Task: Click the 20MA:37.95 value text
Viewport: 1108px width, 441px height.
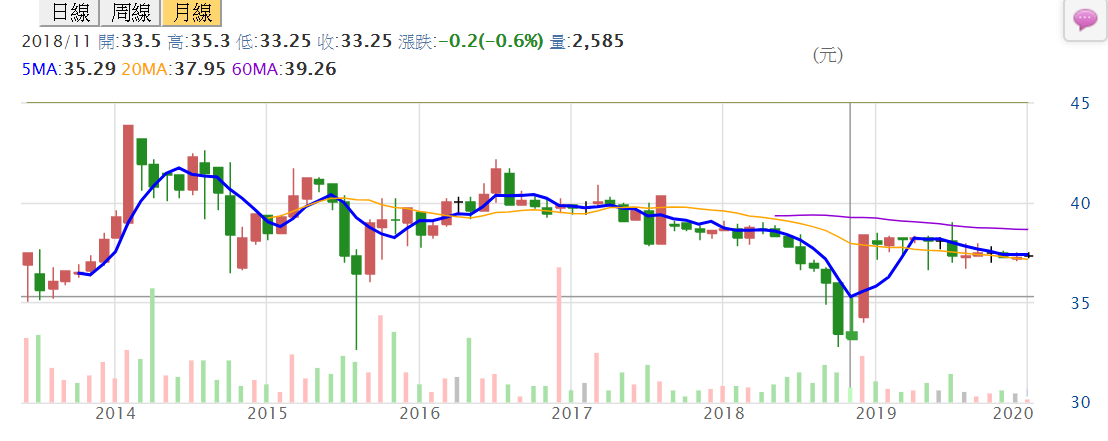Action: pyautogui.click(x=172, y=69)
